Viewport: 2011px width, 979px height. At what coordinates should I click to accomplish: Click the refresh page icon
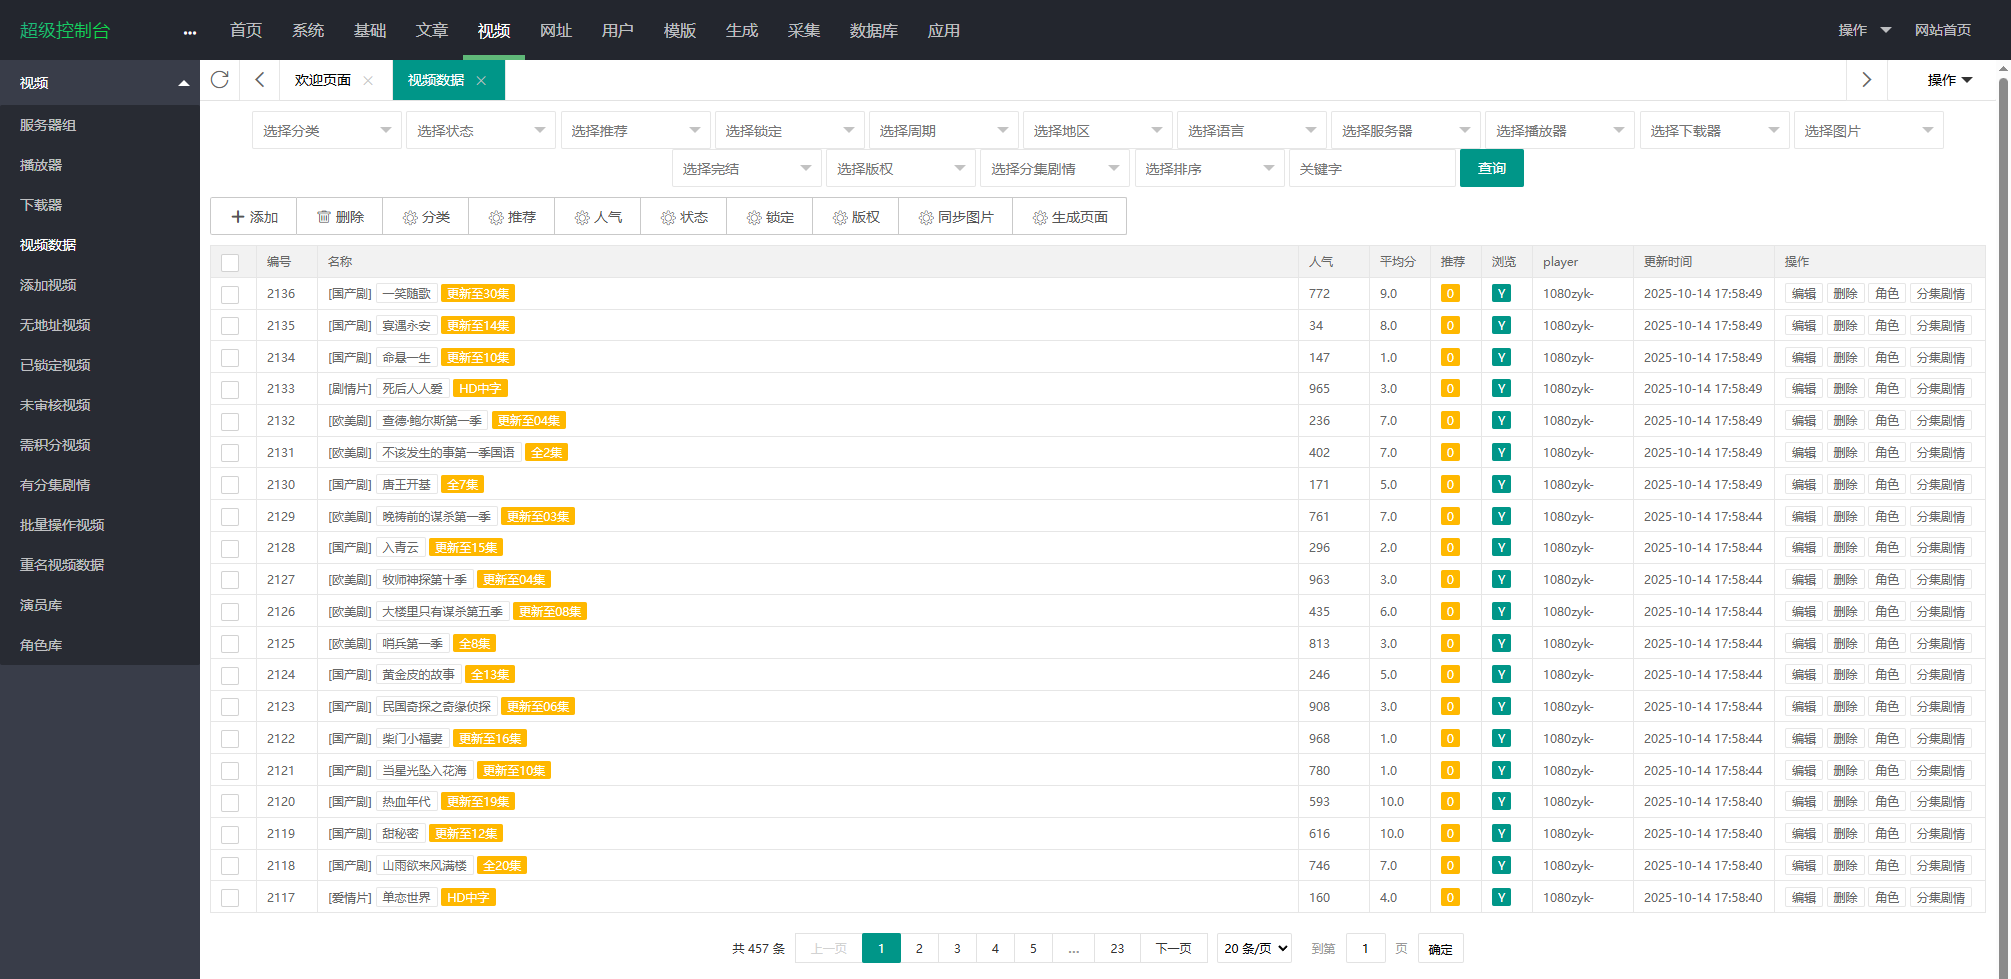pos(220,80)
